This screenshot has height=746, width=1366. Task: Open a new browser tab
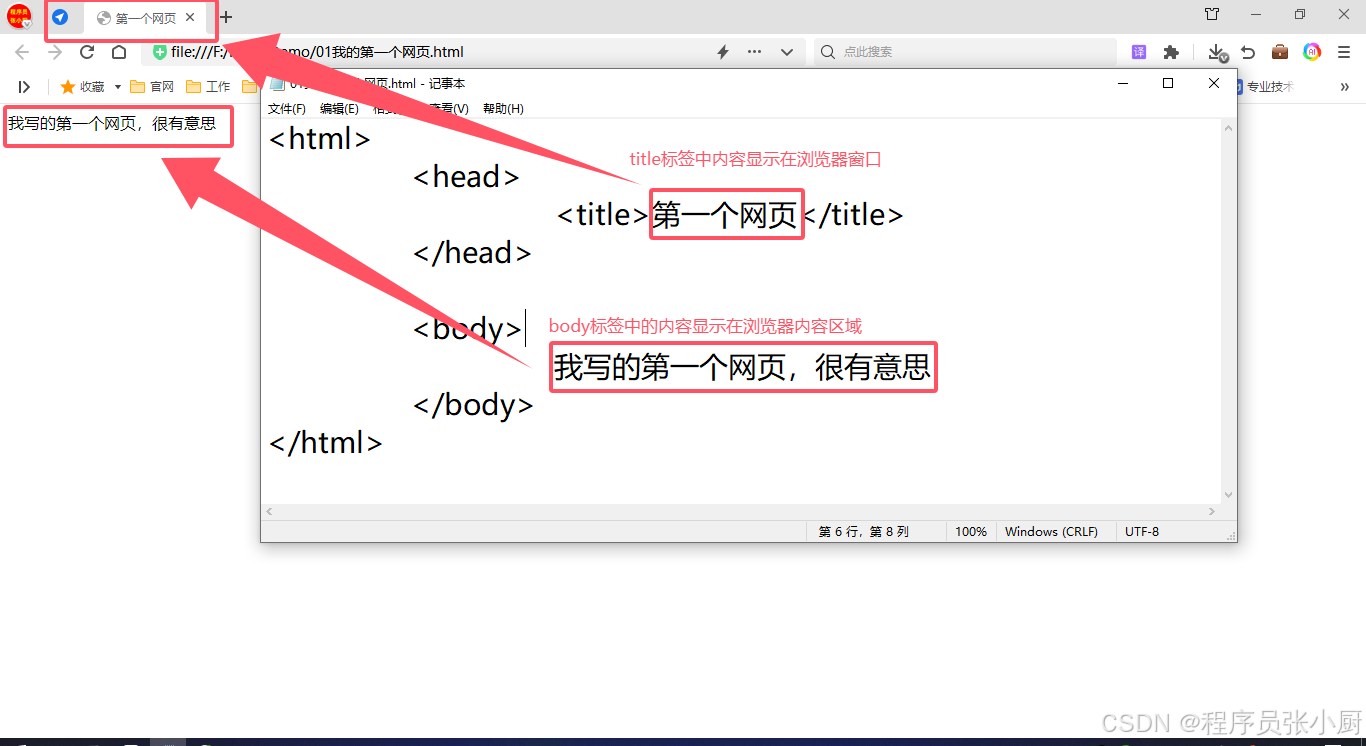pyautogui.click(x=226, y=17)
